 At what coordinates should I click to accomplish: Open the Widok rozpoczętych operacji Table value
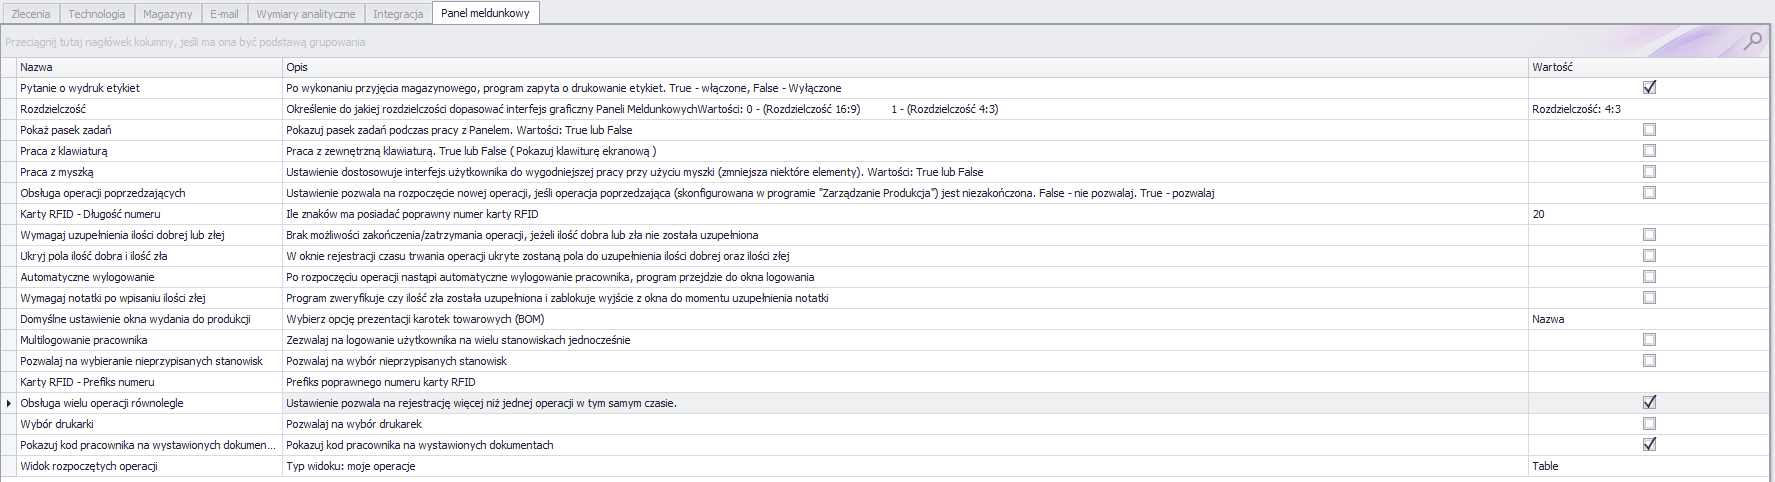point(1648,466)
